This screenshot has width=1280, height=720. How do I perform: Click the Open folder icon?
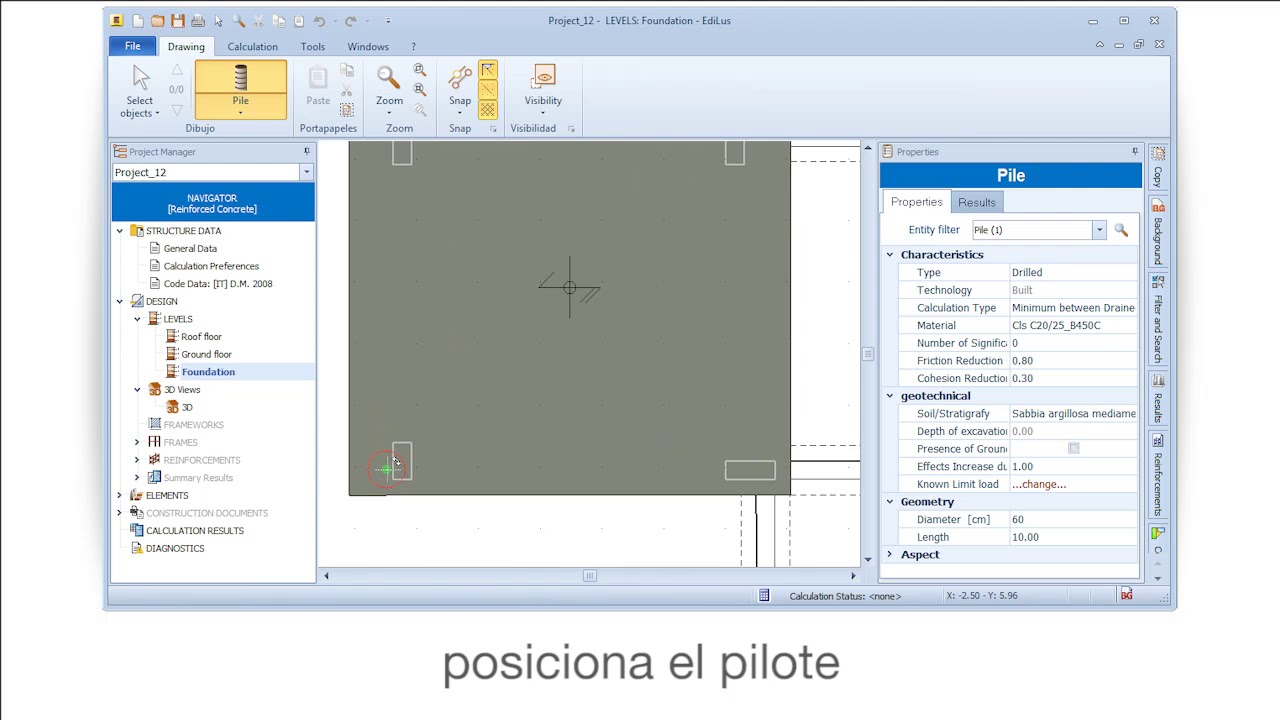point(157,20)
